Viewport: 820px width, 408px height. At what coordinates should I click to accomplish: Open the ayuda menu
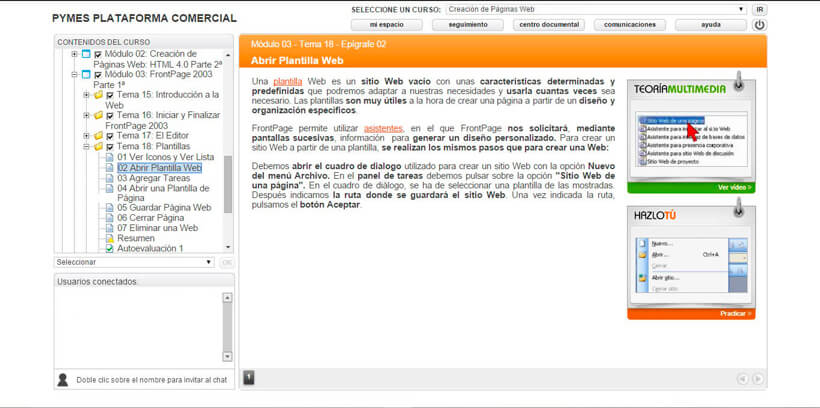(711, 25)
